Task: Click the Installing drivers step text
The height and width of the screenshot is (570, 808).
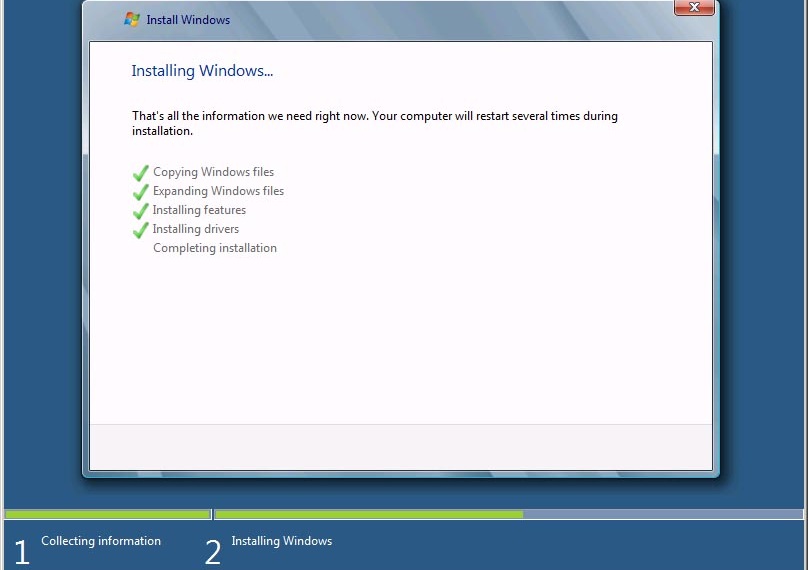Action: tap(196, 229)
